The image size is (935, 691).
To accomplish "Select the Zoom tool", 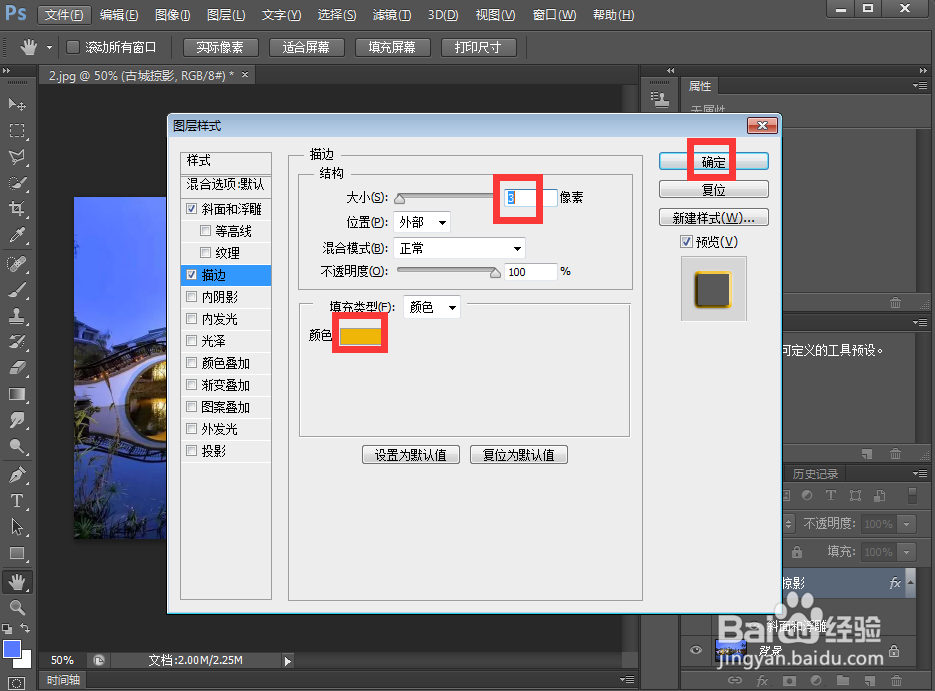I will point(16,606).
